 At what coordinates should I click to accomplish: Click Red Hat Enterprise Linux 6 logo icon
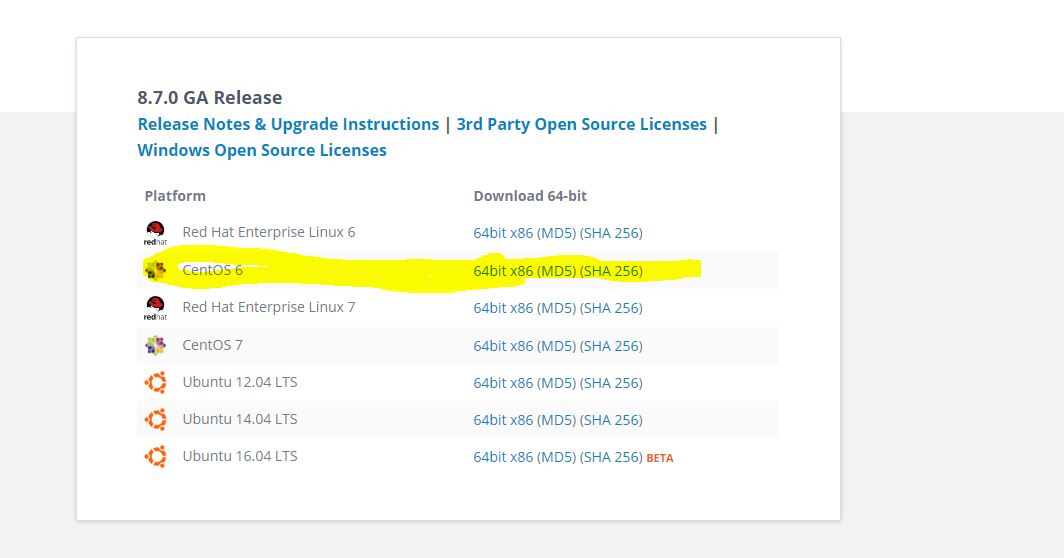point(155,233)
